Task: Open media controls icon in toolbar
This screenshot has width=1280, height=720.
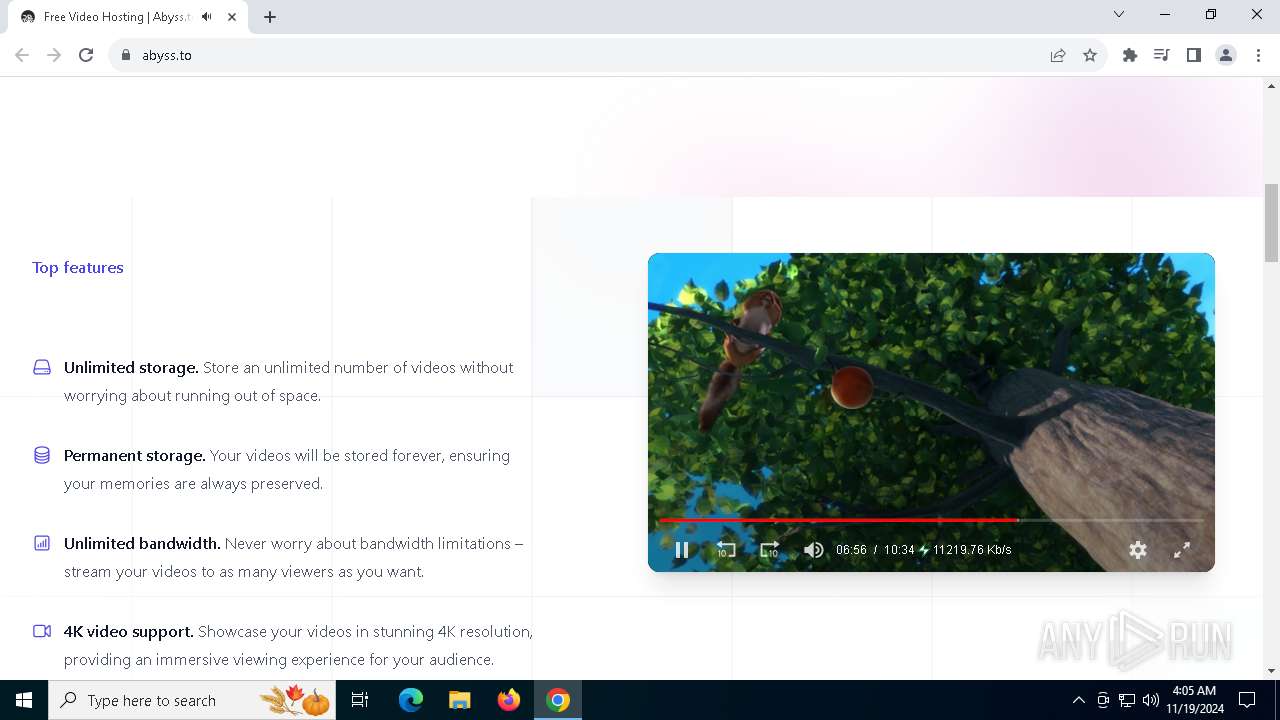Action: pyautogui.click(x=1162, y=55)
